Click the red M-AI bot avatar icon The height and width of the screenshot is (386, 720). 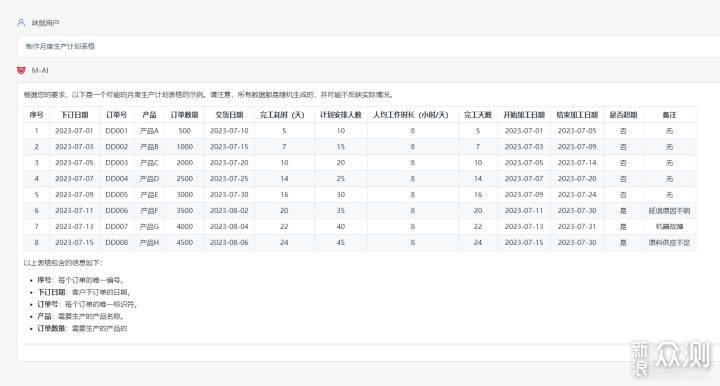[21, 70]
